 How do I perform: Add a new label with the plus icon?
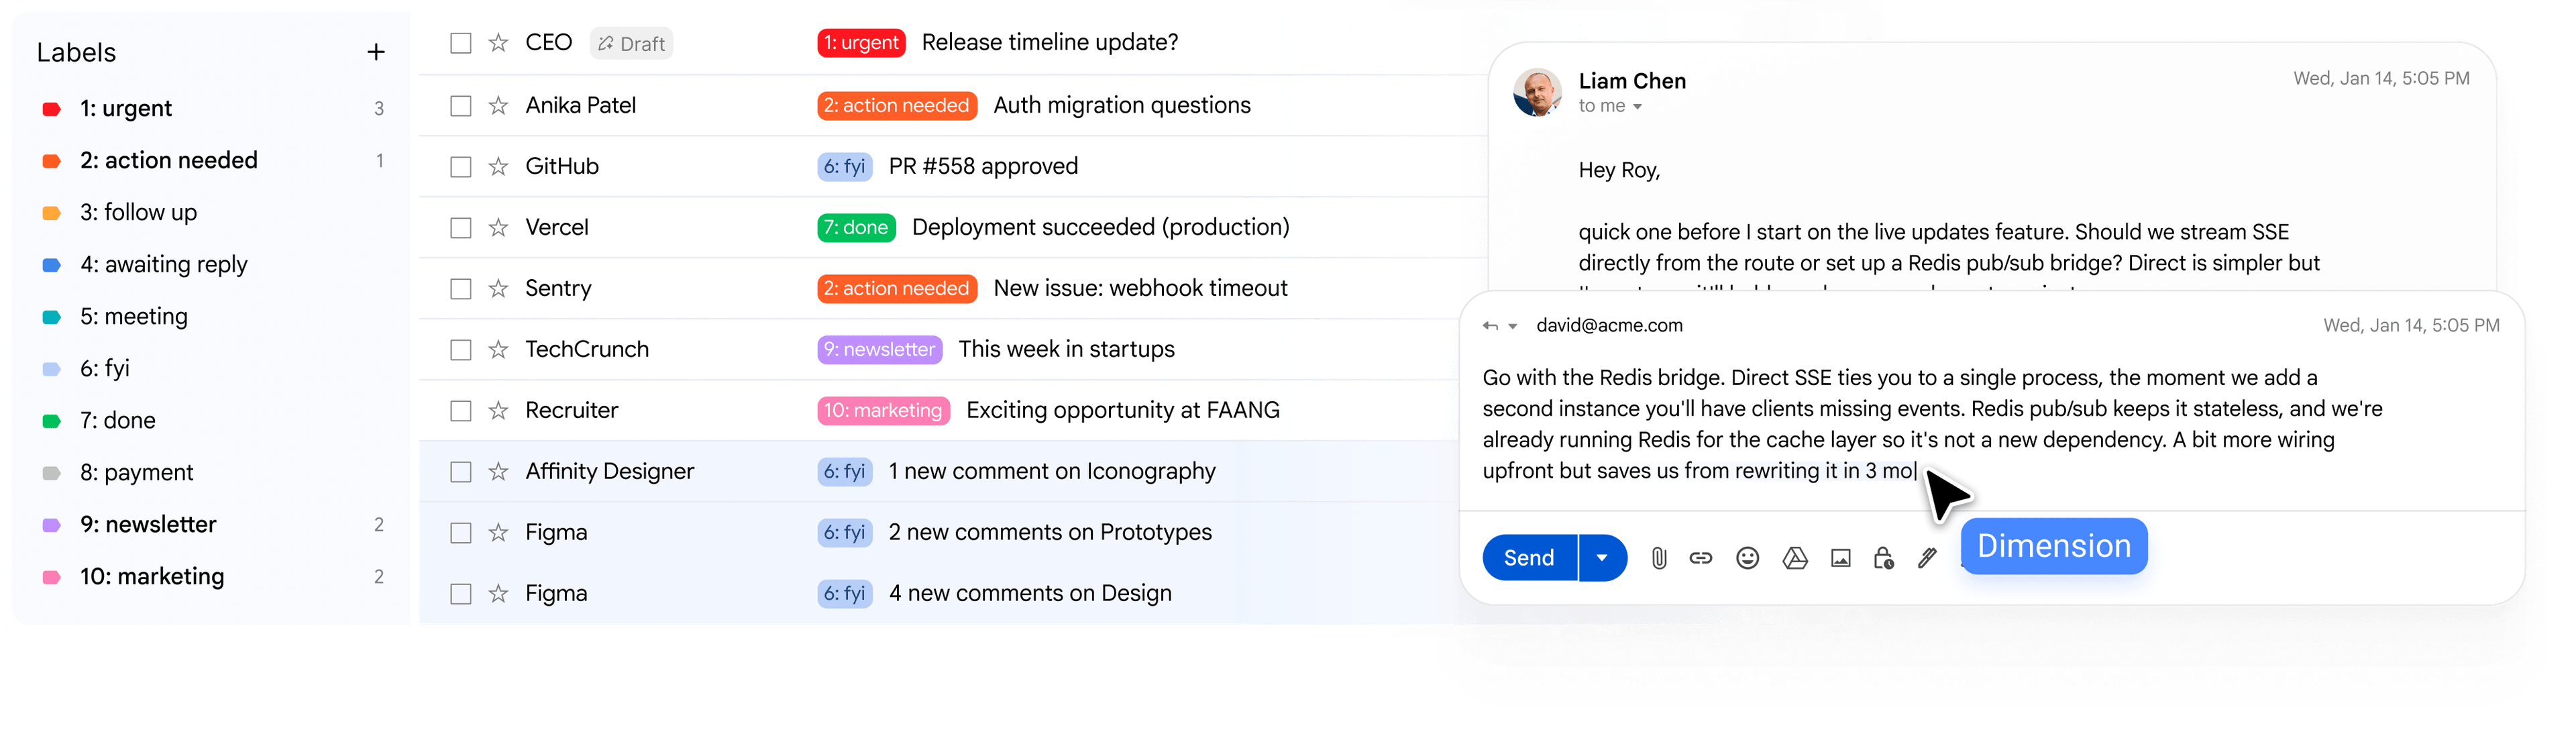pyautogui.click(x=376, y=51)
